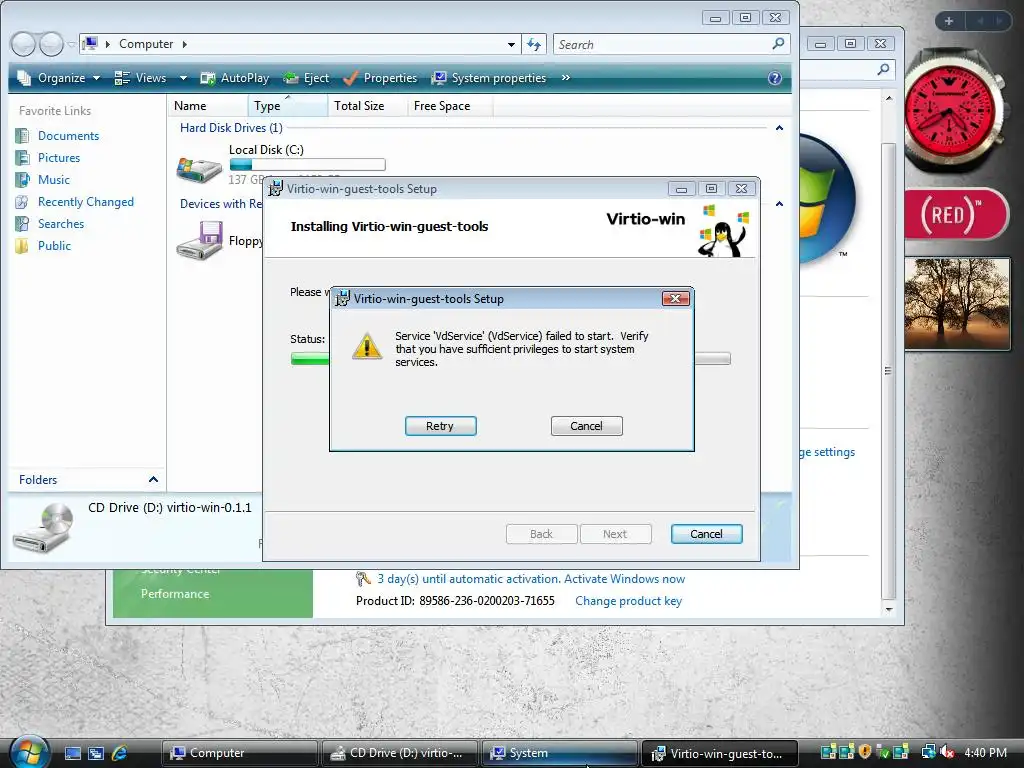Click Retry in the VdService error dialog

pyautogui.click(x=440, y=426)
